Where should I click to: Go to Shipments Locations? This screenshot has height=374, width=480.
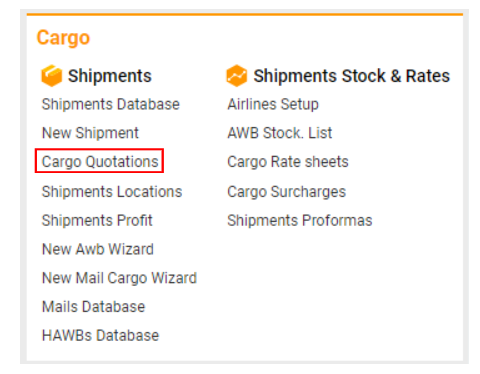(x=112, y=192)
